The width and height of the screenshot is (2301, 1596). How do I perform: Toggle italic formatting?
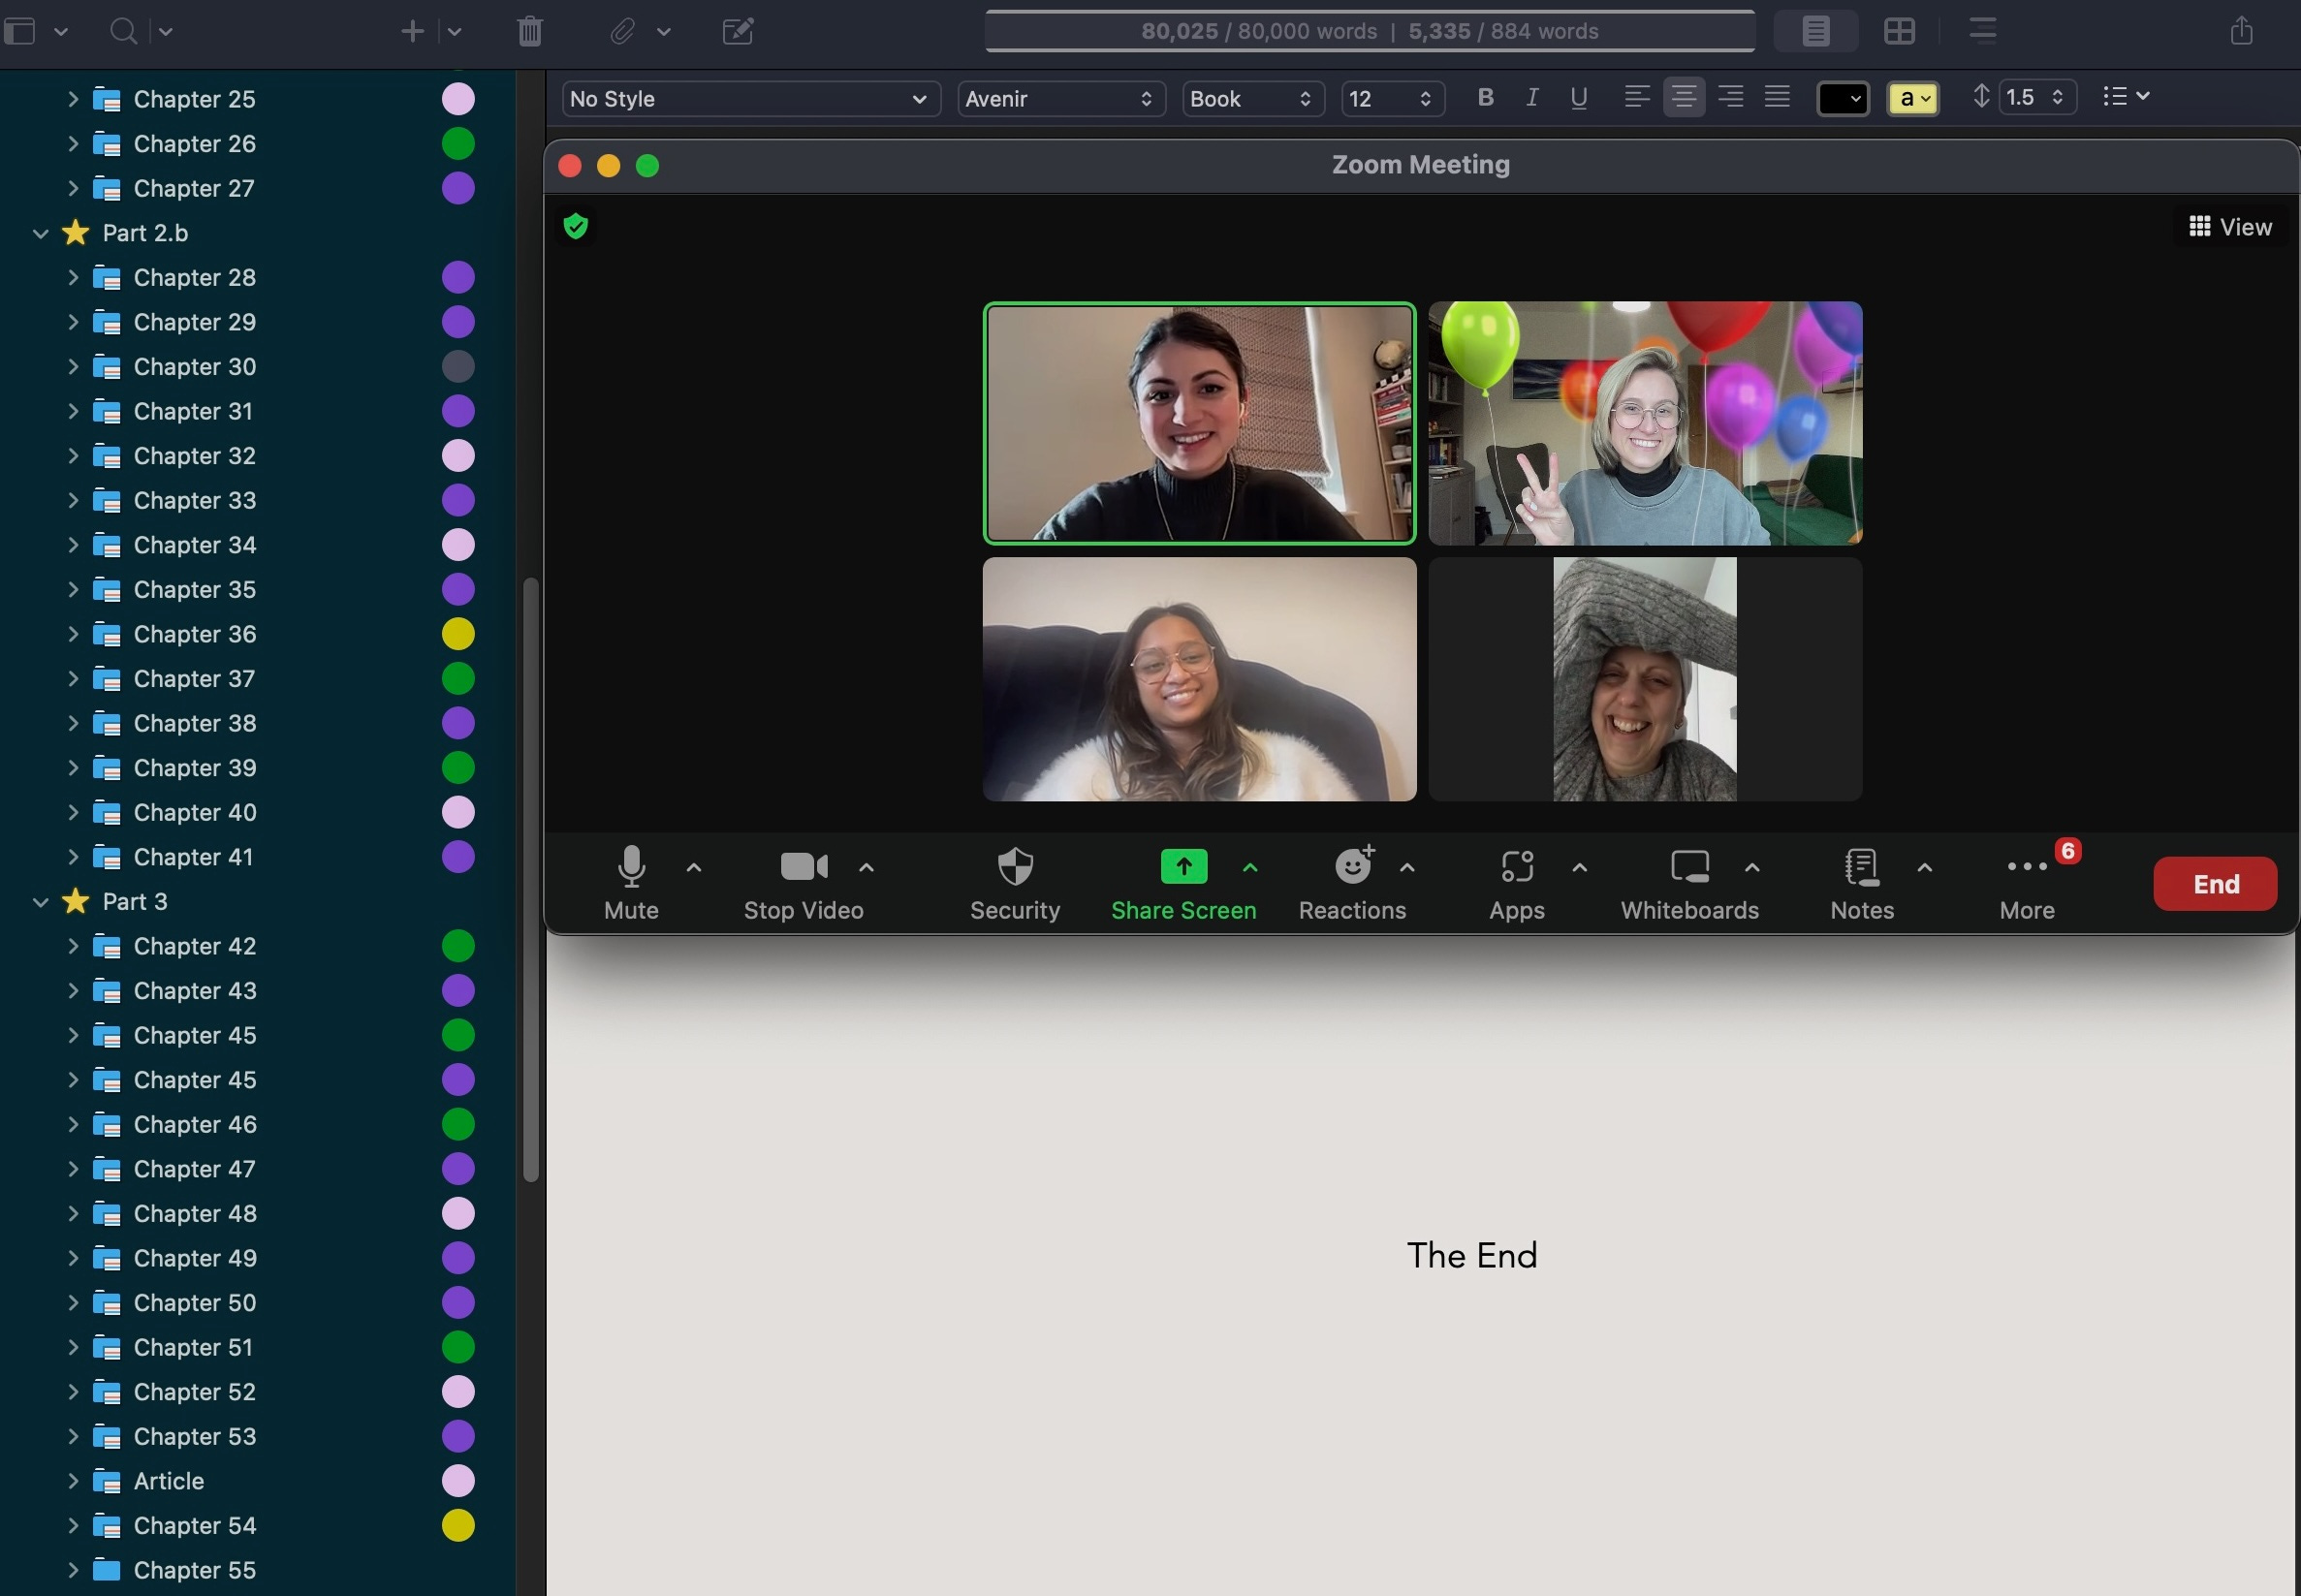(1532, 97)
